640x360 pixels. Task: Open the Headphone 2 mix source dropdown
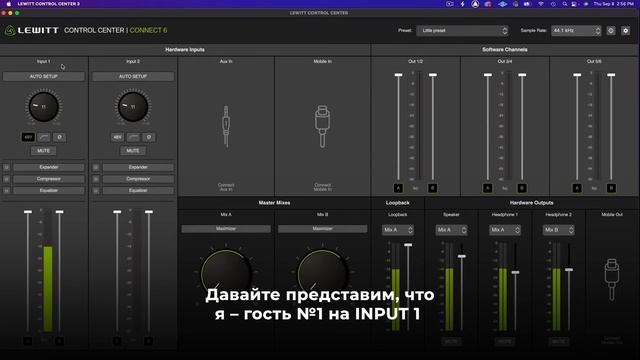[x=558, y=230]
